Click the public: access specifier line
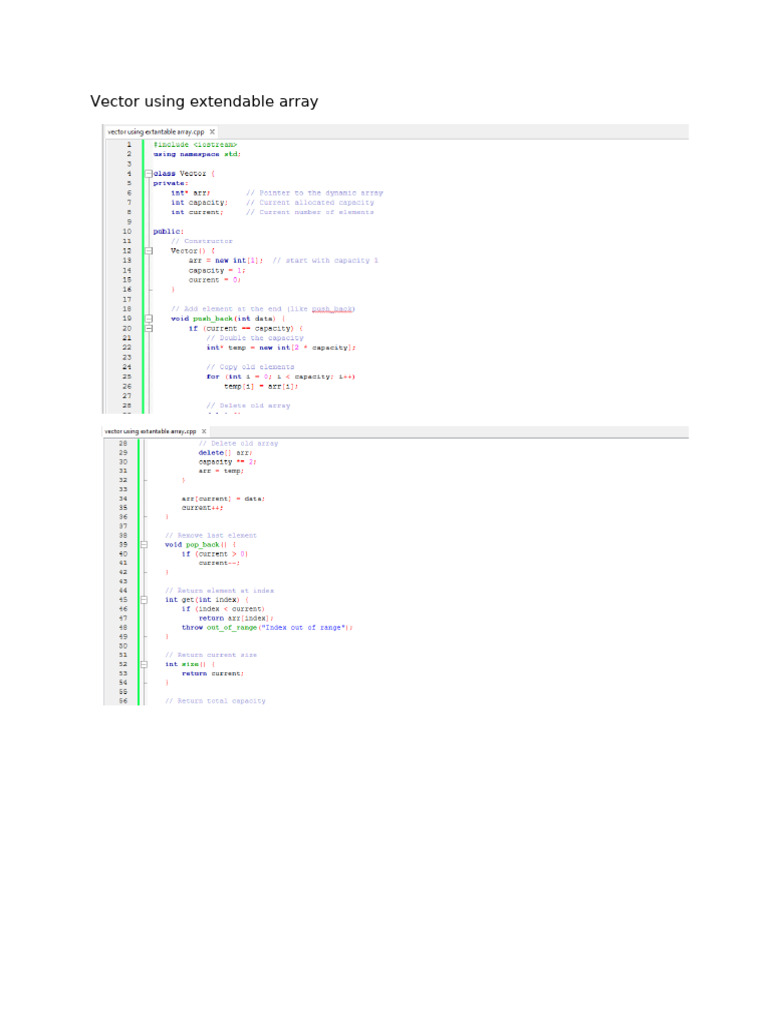The width and height of the screenshot is (768, 1024). coord(169,232)
